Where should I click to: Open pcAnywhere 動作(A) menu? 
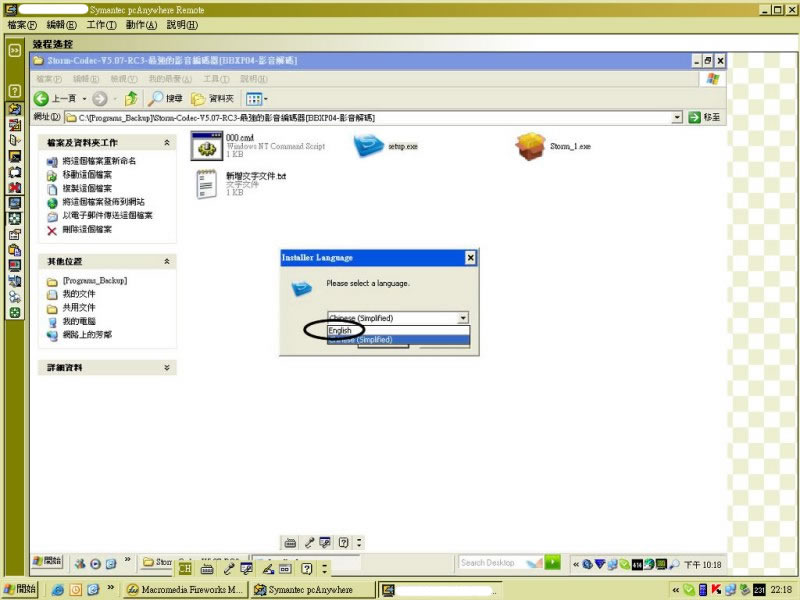click(141, 25)
